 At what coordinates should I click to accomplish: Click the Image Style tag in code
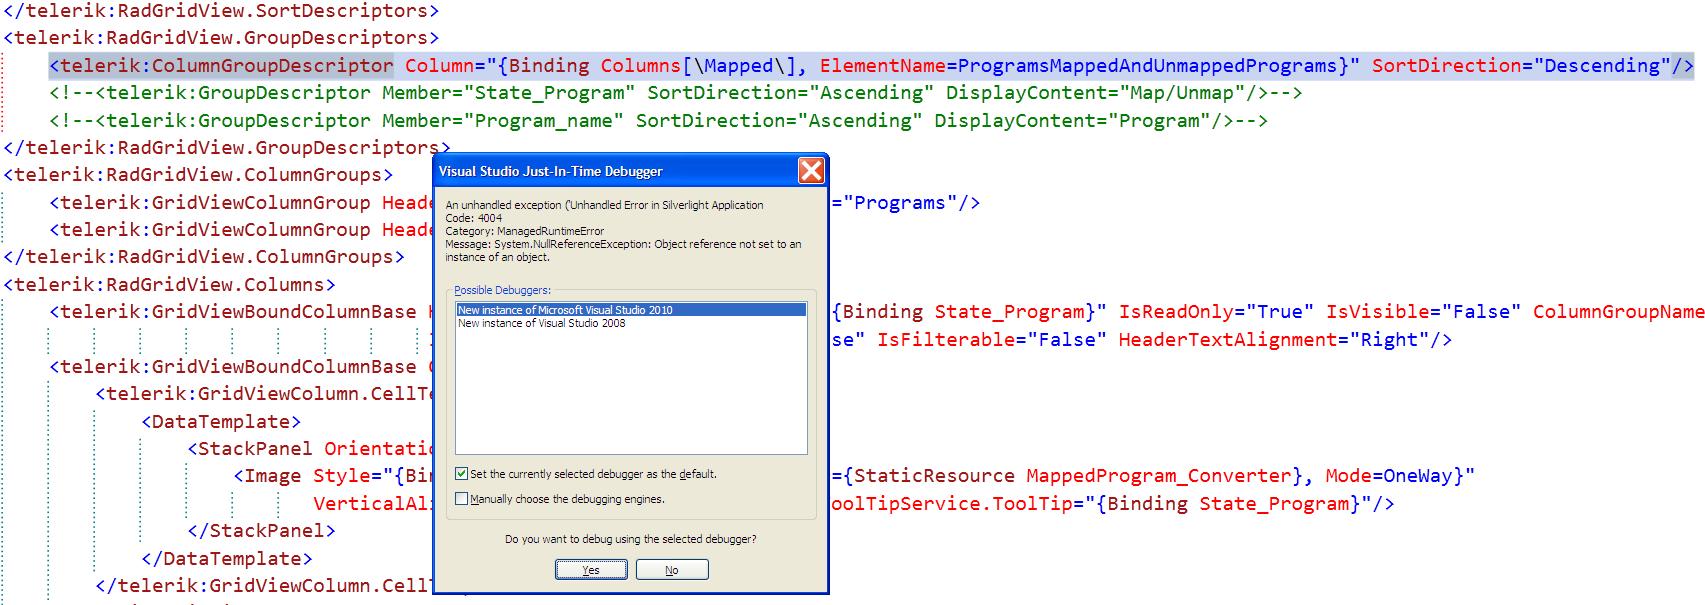coord(334,477)
